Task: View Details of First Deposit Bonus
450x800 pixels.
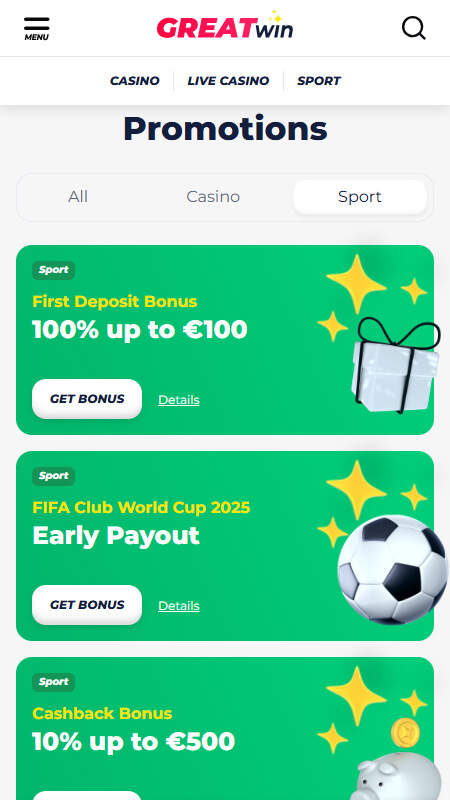Action: point(179,400)
